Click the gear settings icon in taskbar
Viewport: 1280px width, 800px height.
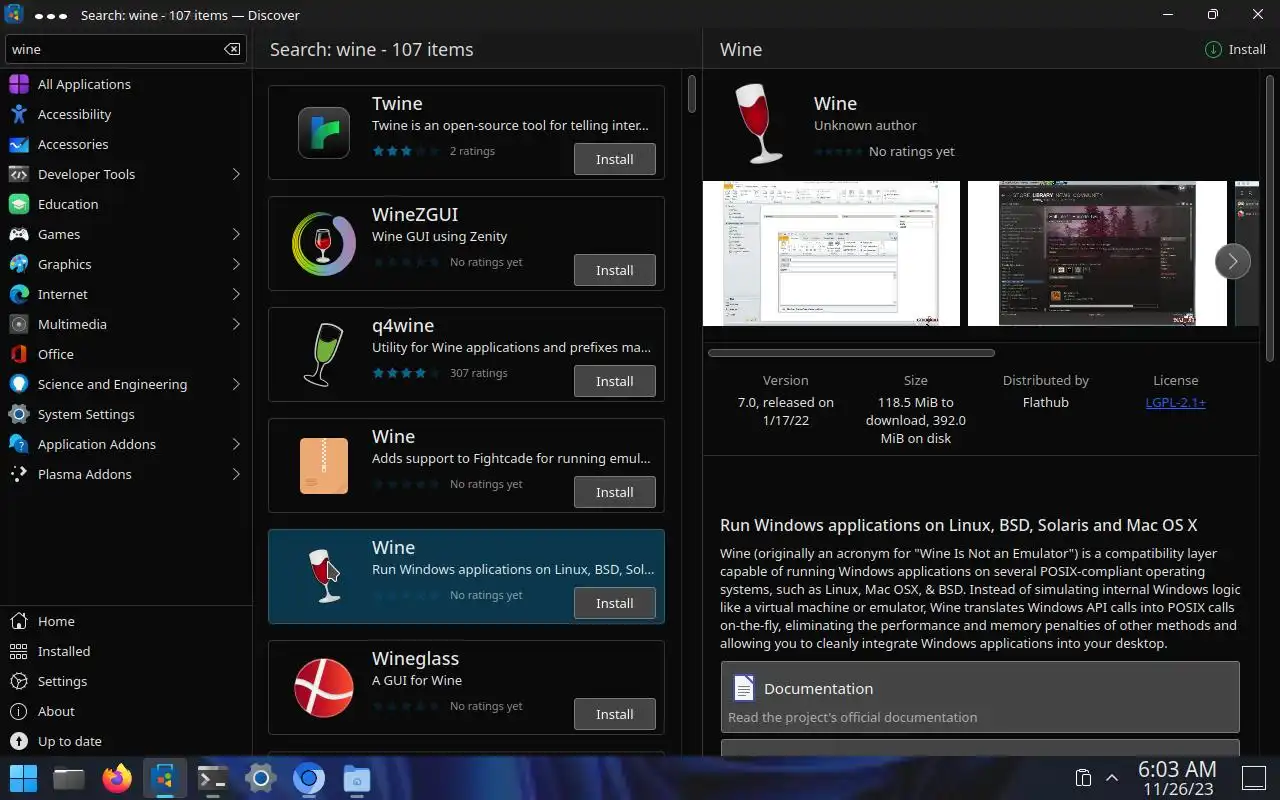tap(261, 778)
